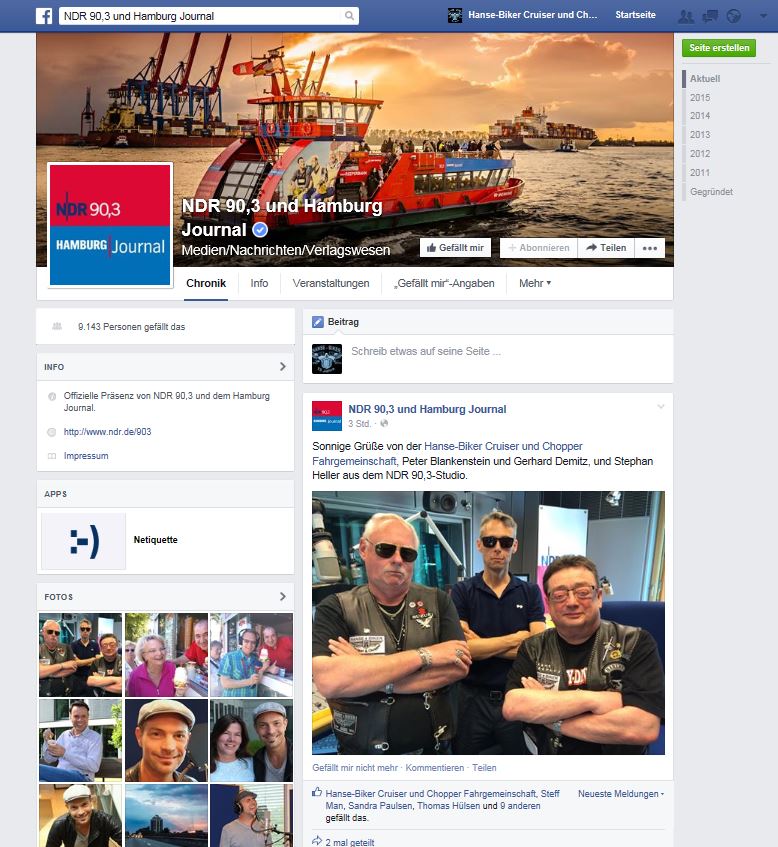Viewport: 778px width, 847px height.
Task: Open the three-dots more actions button
Action: click(649, 248)
